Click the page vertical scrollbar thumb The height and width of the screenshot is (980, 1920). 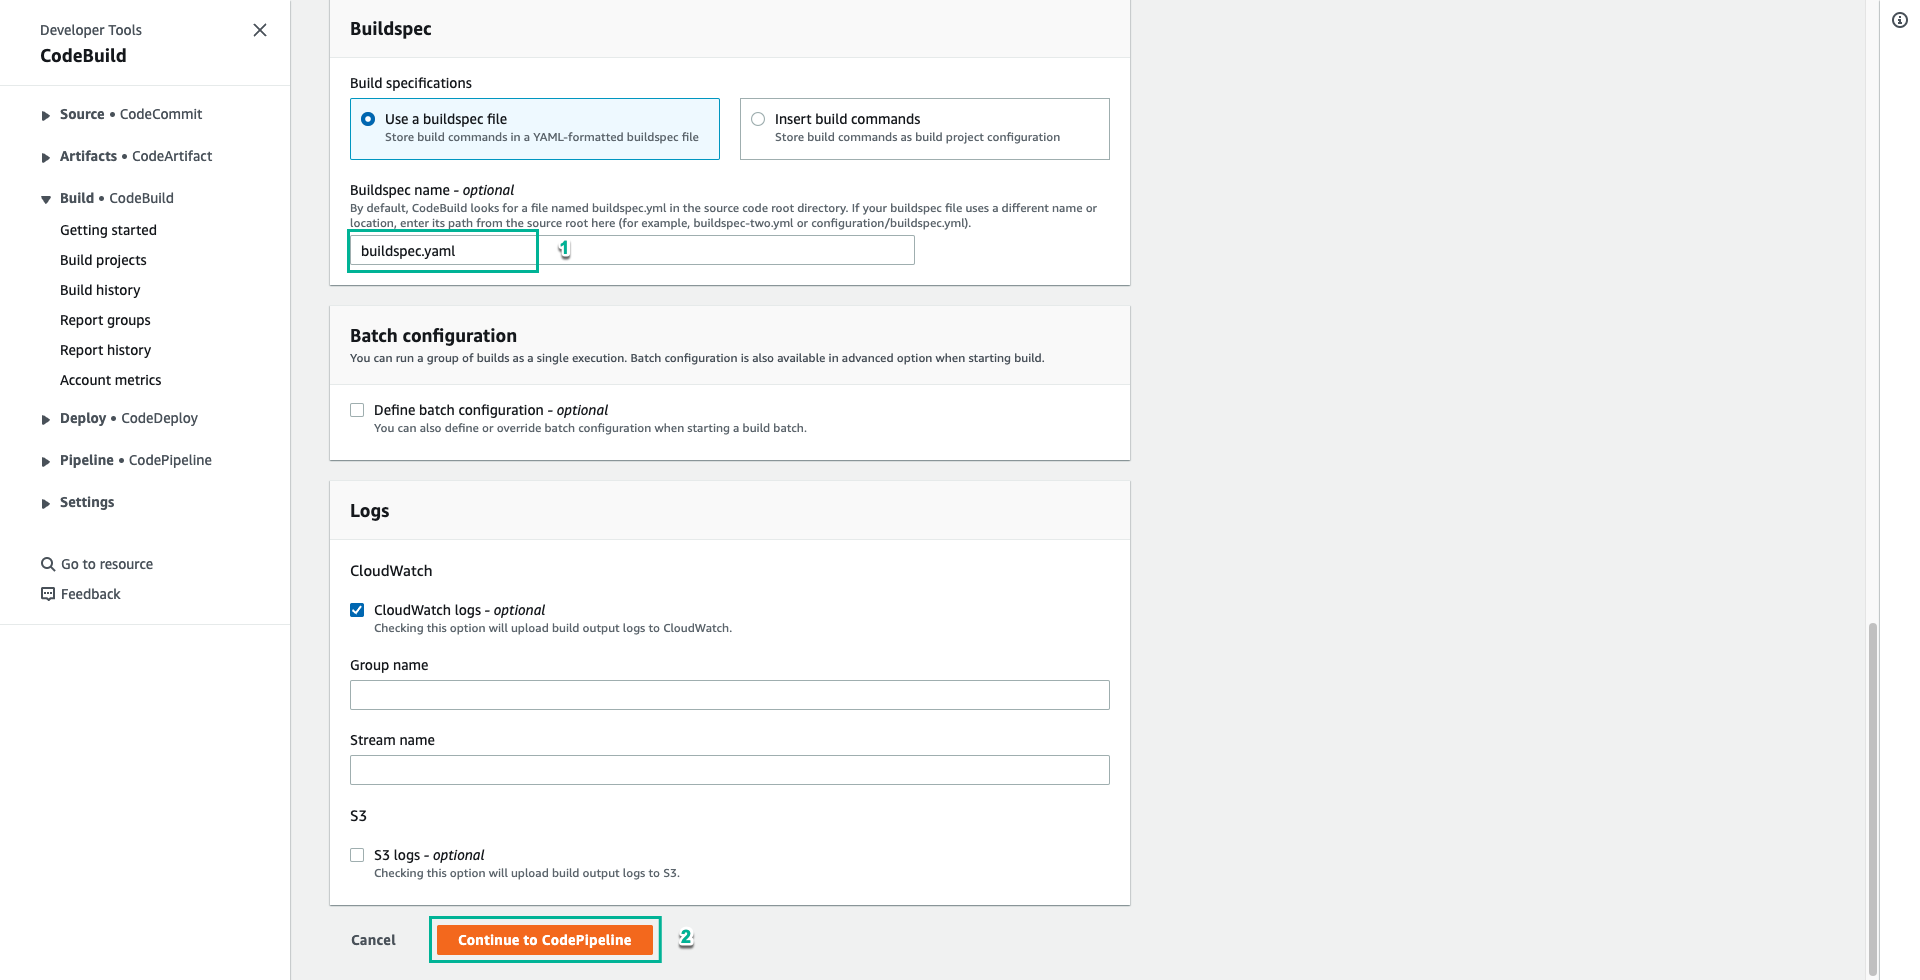pos(1873,798)
